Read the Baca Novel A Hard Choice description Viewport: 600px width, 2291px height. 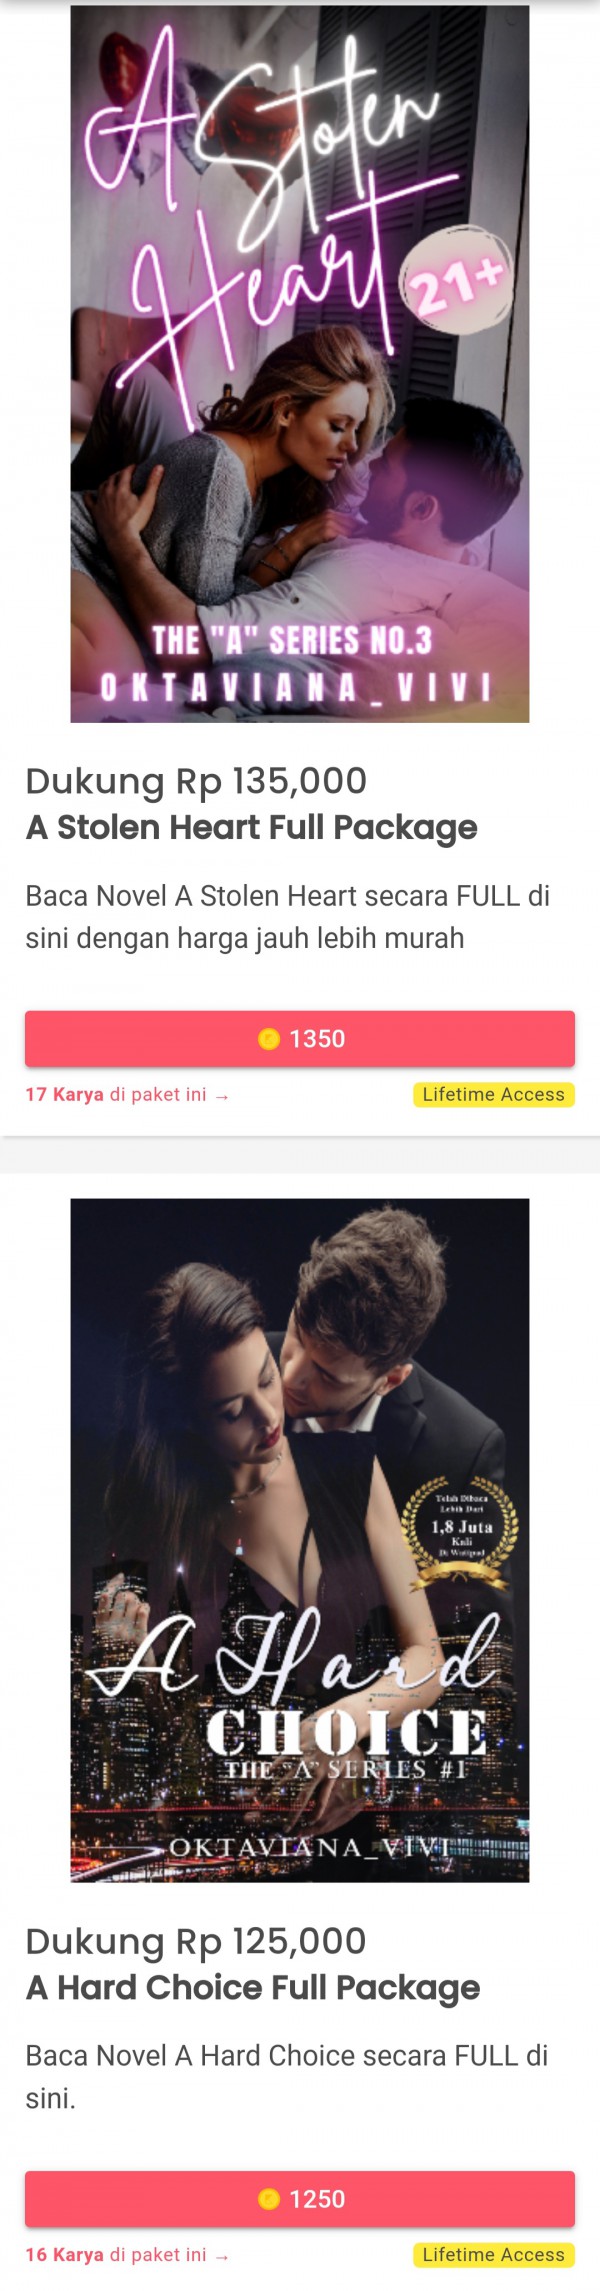click(287, 2077)
